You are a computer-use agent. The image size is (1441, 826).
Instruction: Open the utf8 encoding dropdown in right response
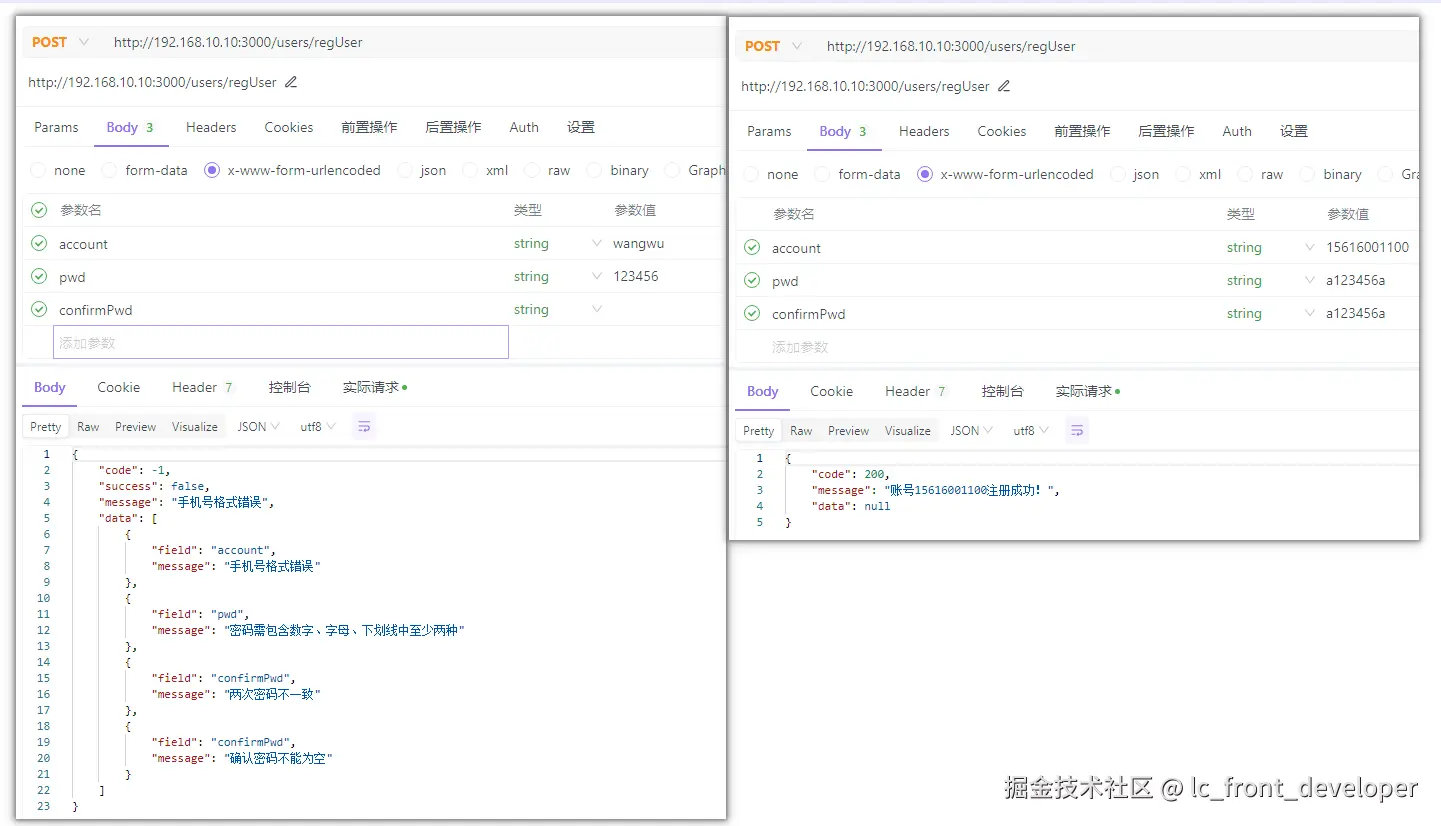tap(1031, 430)
